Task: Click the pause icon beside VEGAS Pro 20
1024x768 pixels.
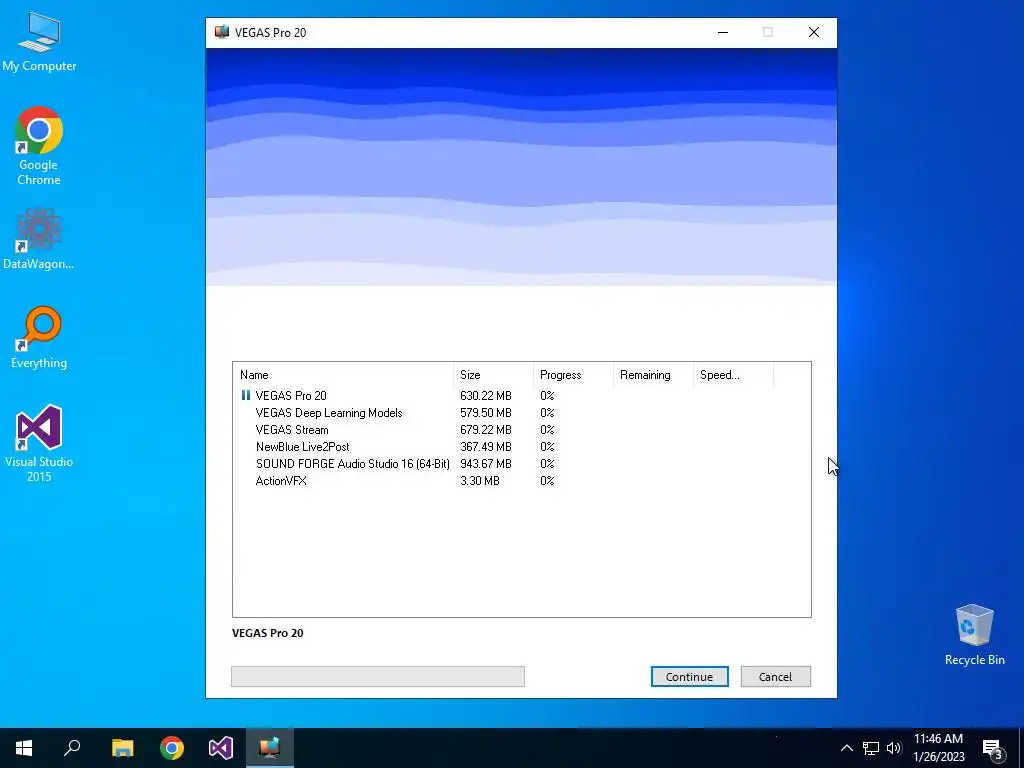Action: coord(246,395)
